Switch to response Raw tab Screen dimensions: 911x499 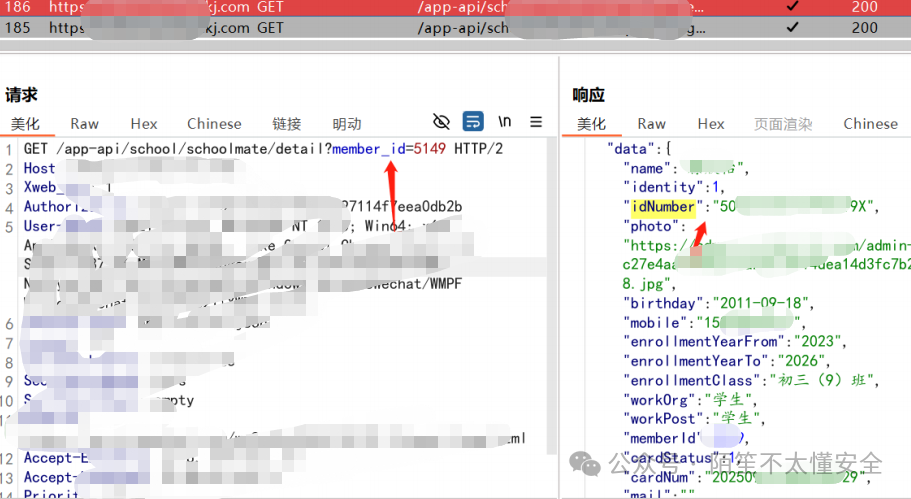coord(651,124)
